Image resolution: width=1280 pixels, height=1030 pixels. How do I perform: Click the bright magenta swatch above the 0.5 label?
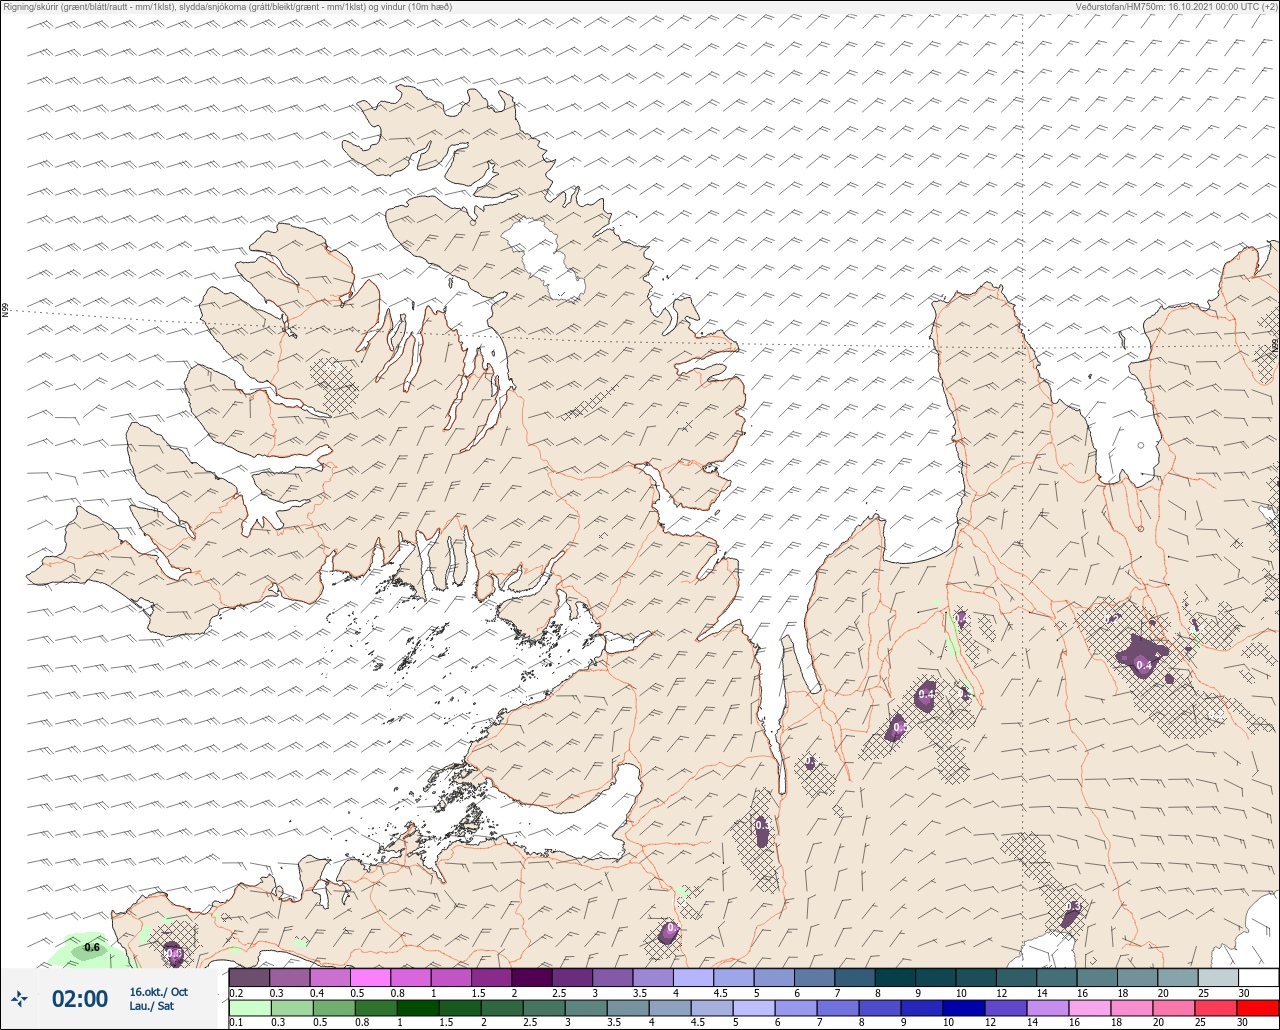[x=371, y=977]
